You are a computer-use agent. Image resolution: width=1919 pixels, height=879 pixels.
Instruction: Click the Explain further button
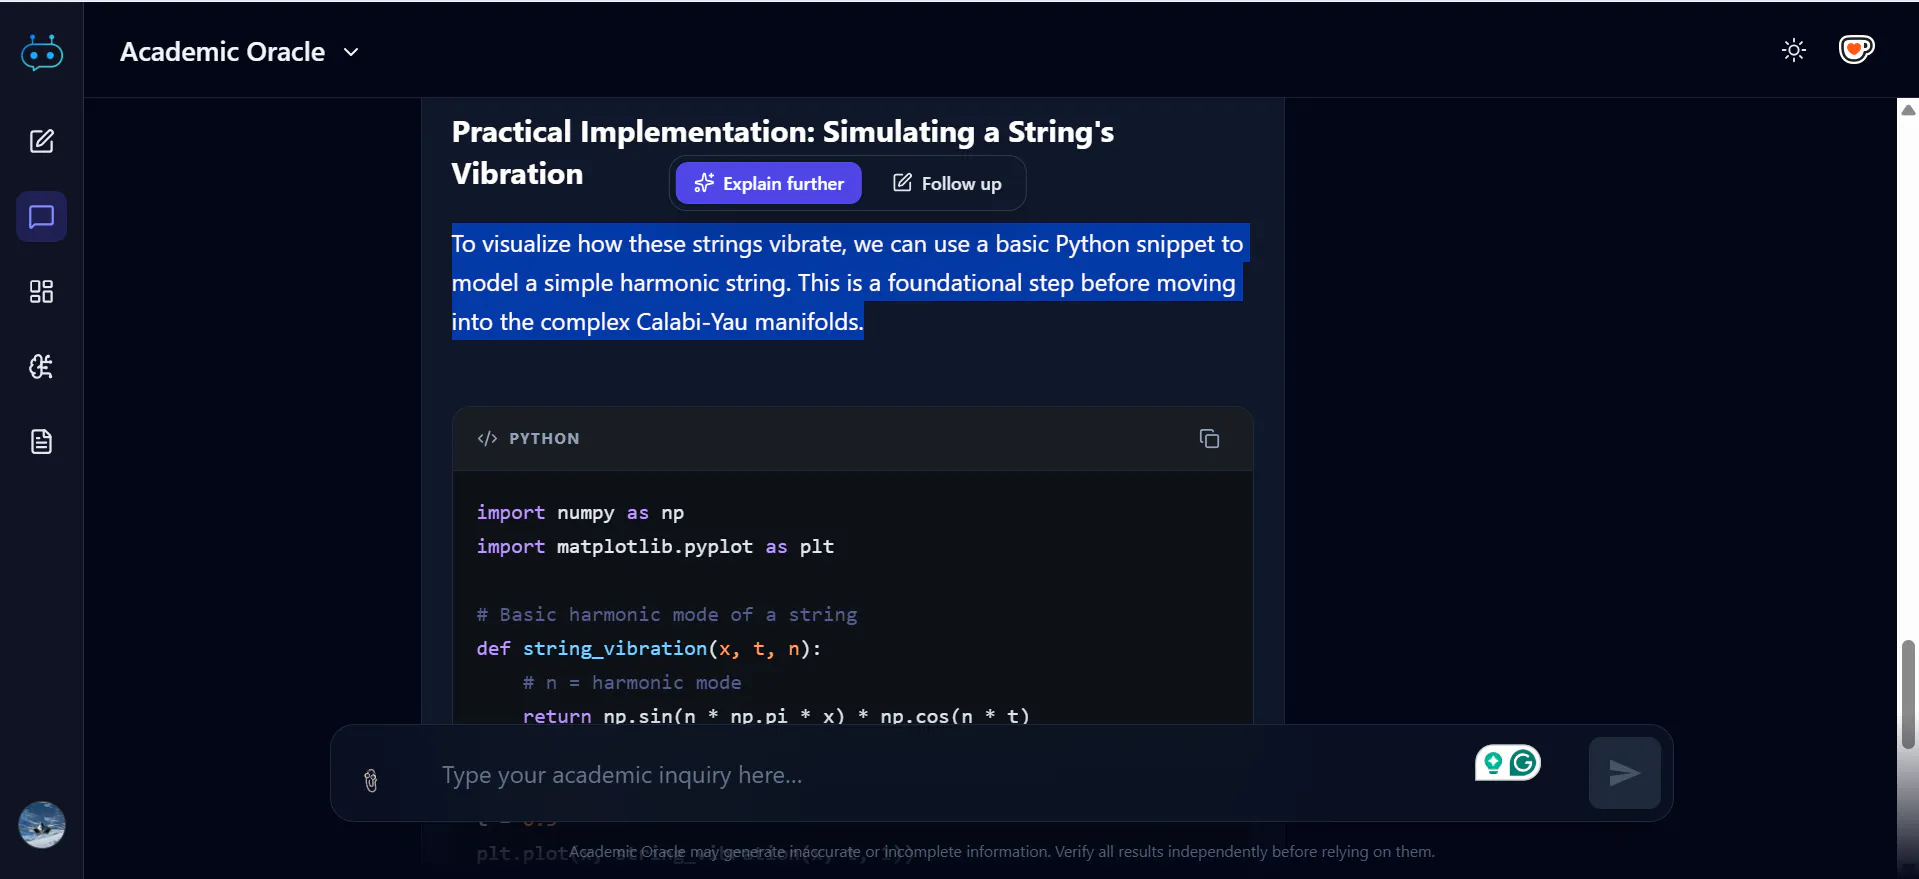point(768,183)
